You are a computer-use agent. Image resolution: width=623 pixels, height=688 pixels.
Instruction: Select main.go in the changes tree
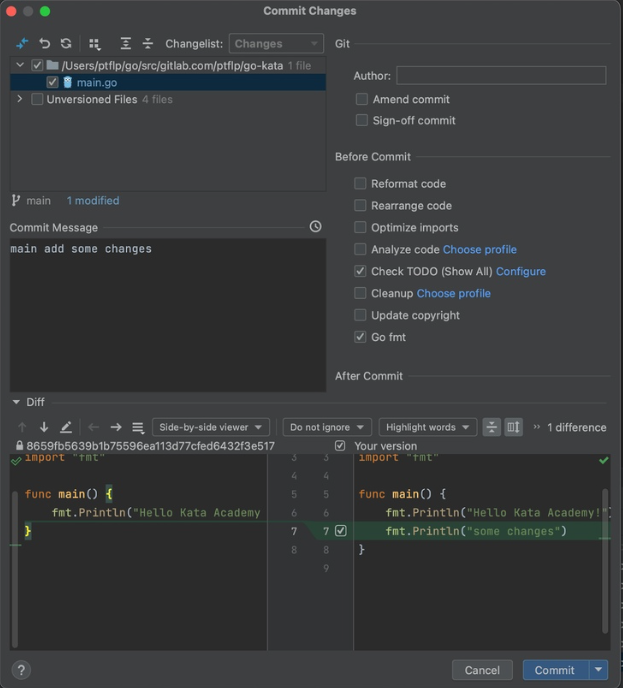click(x=96, y=82)
